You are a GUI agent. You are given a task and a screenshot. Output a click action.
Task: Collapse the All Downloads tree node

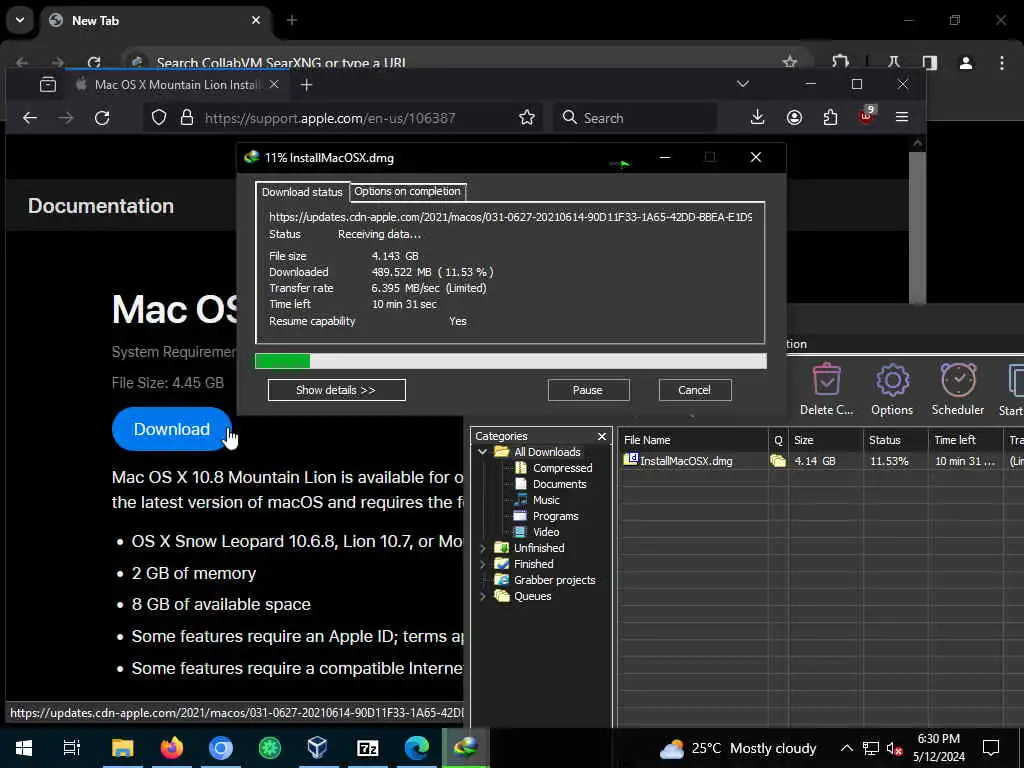tap(483, 452)
